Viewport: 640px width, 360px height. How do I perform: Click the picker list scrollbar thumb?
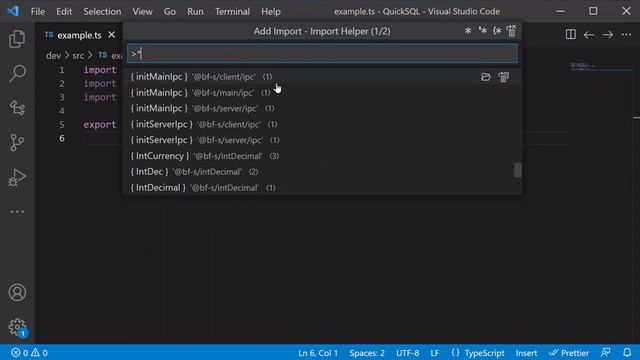(x=518, y=170)
